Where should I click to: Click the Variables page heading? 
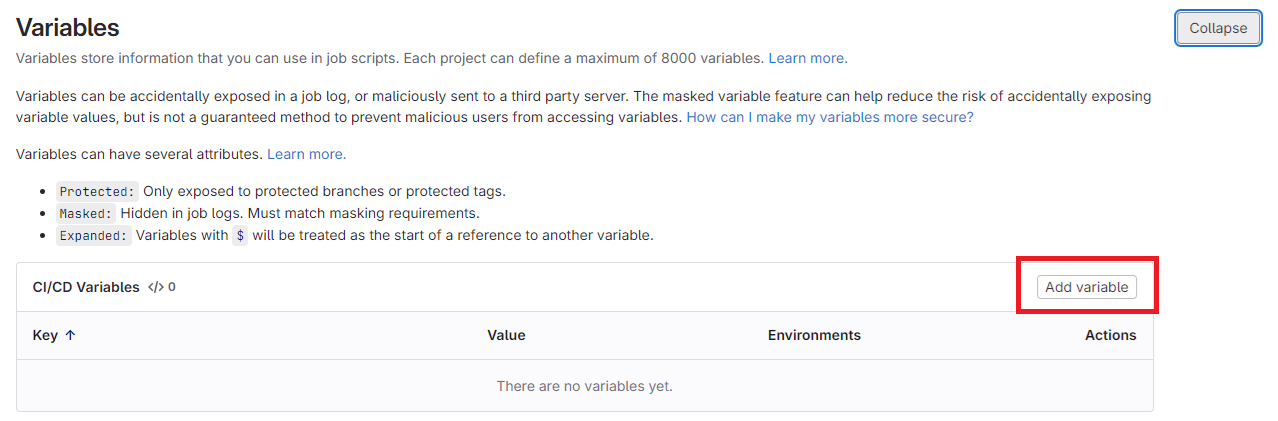pos(67,28)
